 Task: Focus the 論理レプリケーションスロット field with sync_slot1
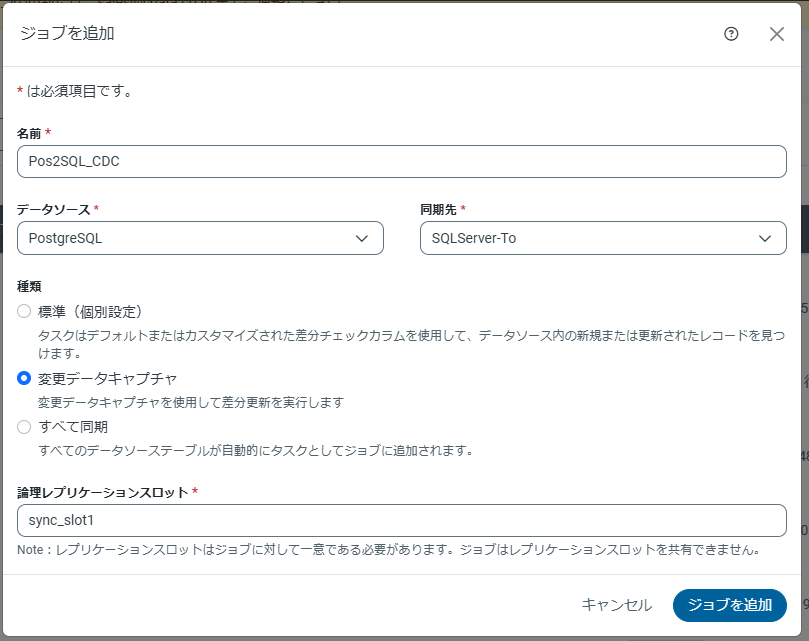(401, 521)
